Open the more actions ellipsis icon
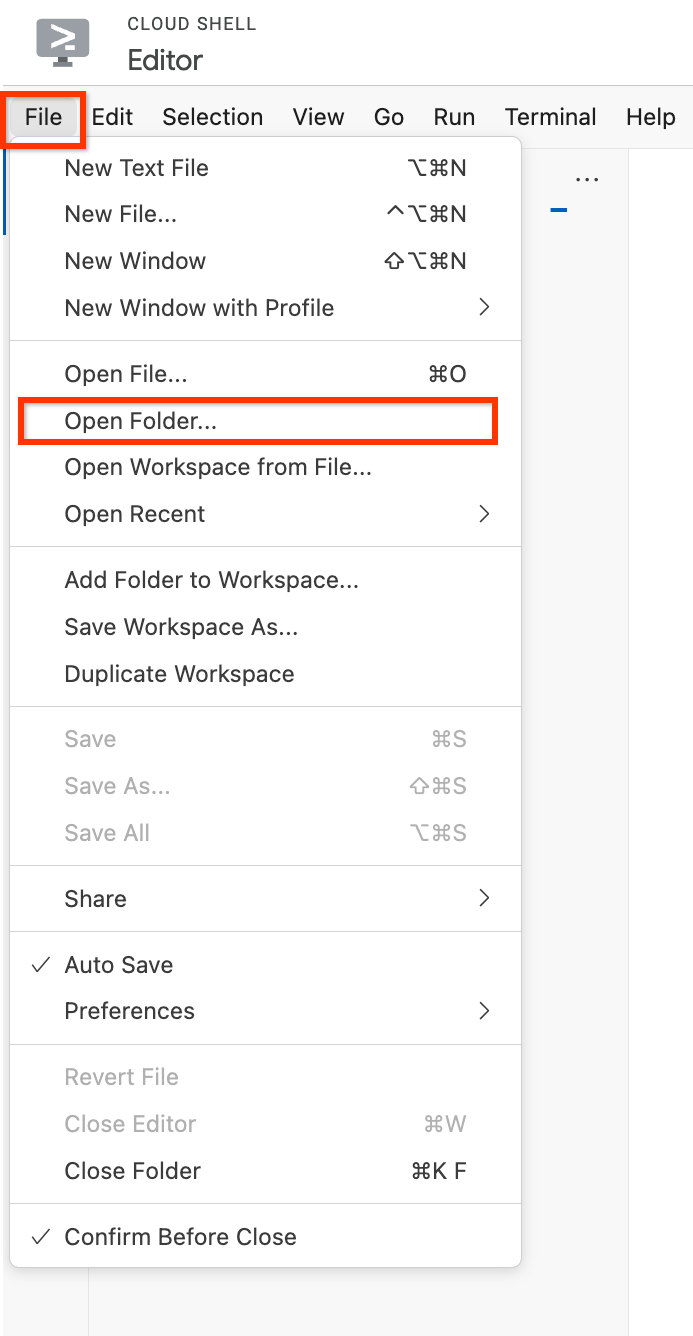 coord(587,177)
